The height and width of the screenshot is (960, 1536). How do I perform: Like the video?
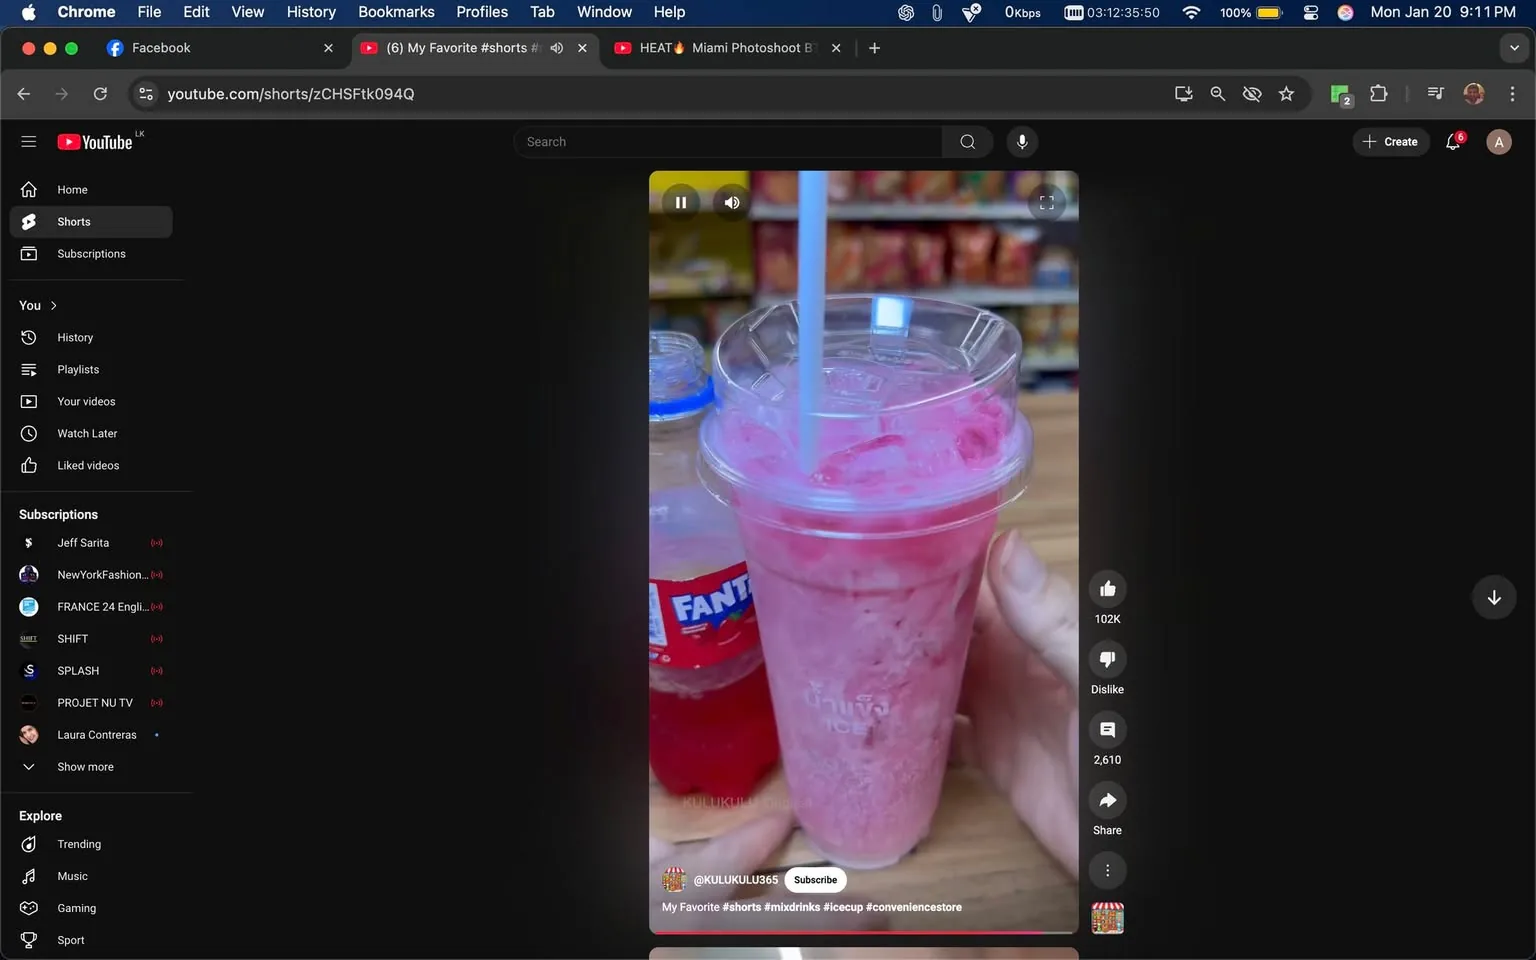[1107, 588]
